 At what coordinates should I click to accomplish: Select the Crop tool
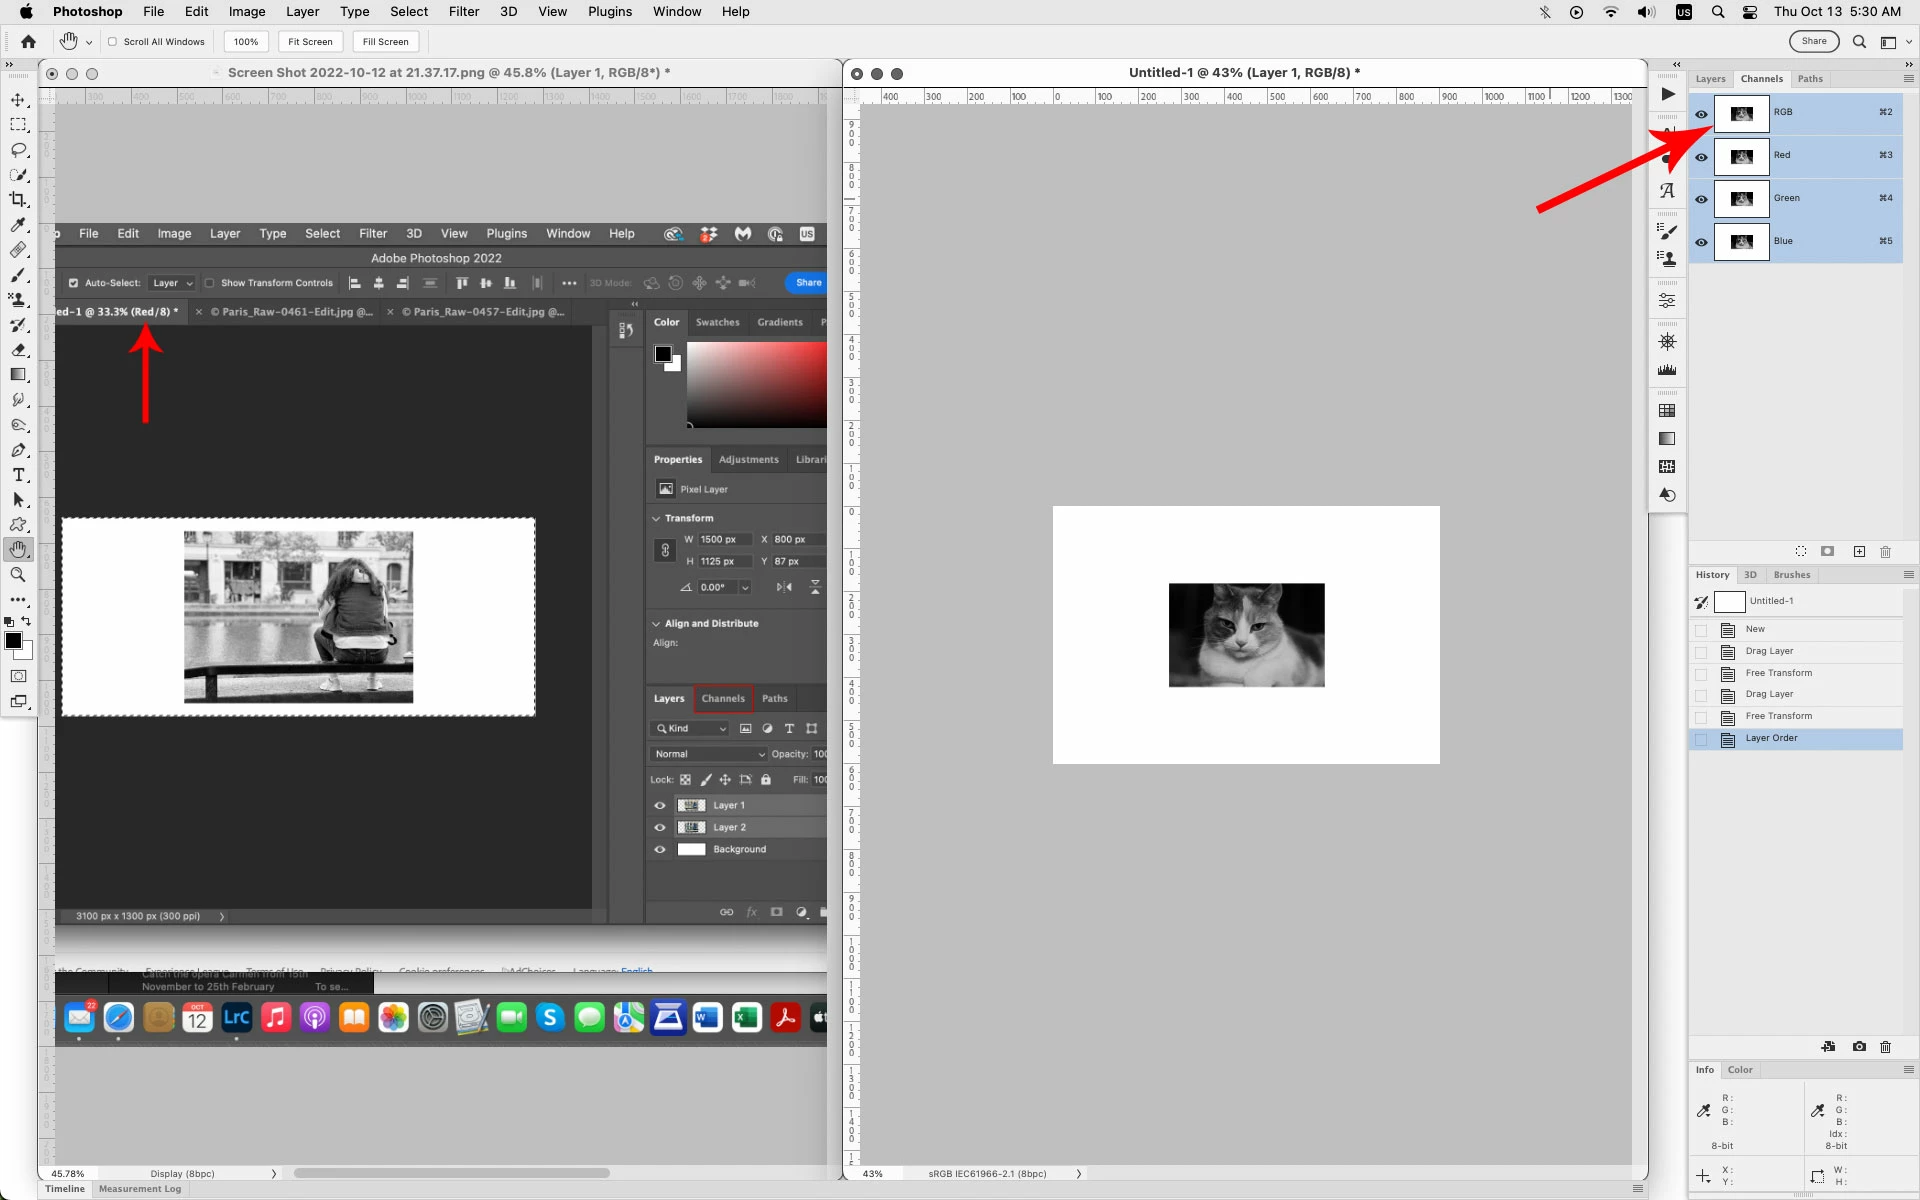18,200
